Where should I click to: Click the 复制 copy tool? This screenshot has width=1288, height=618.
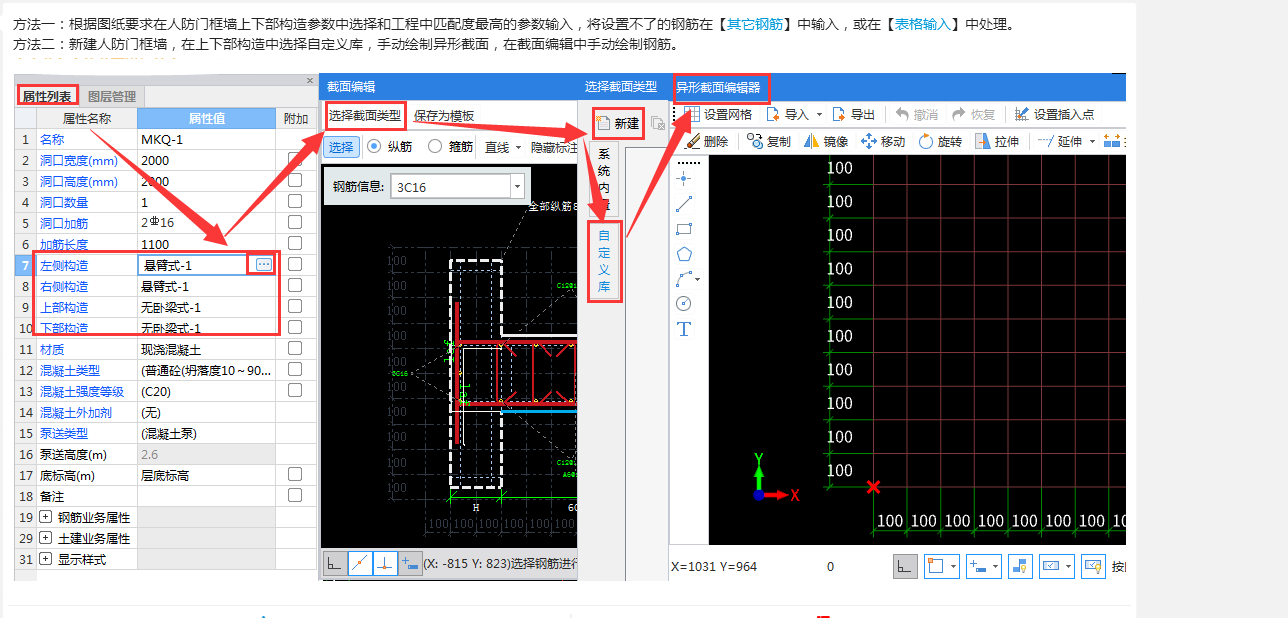pyautogui.click(x=768, y=142)
